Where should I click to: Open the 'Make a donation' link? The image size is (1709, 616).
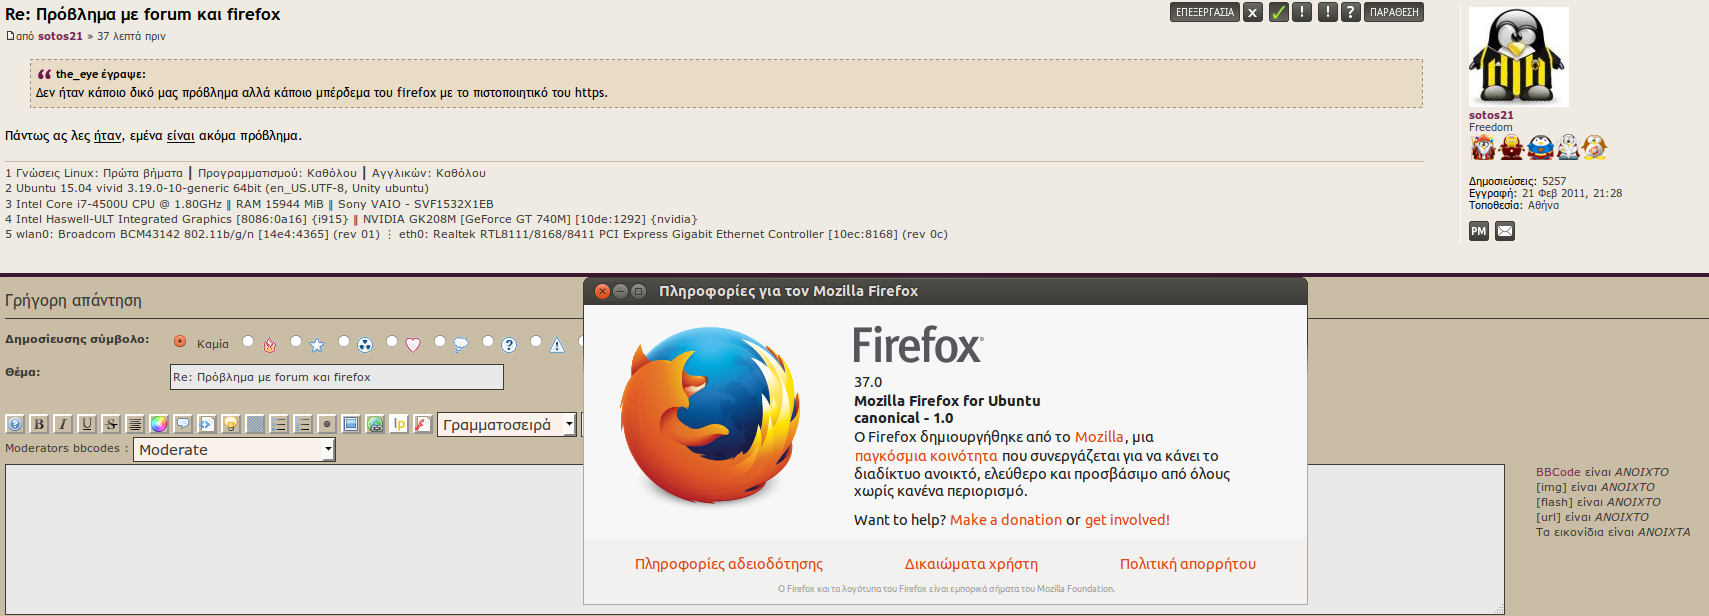1005,520
